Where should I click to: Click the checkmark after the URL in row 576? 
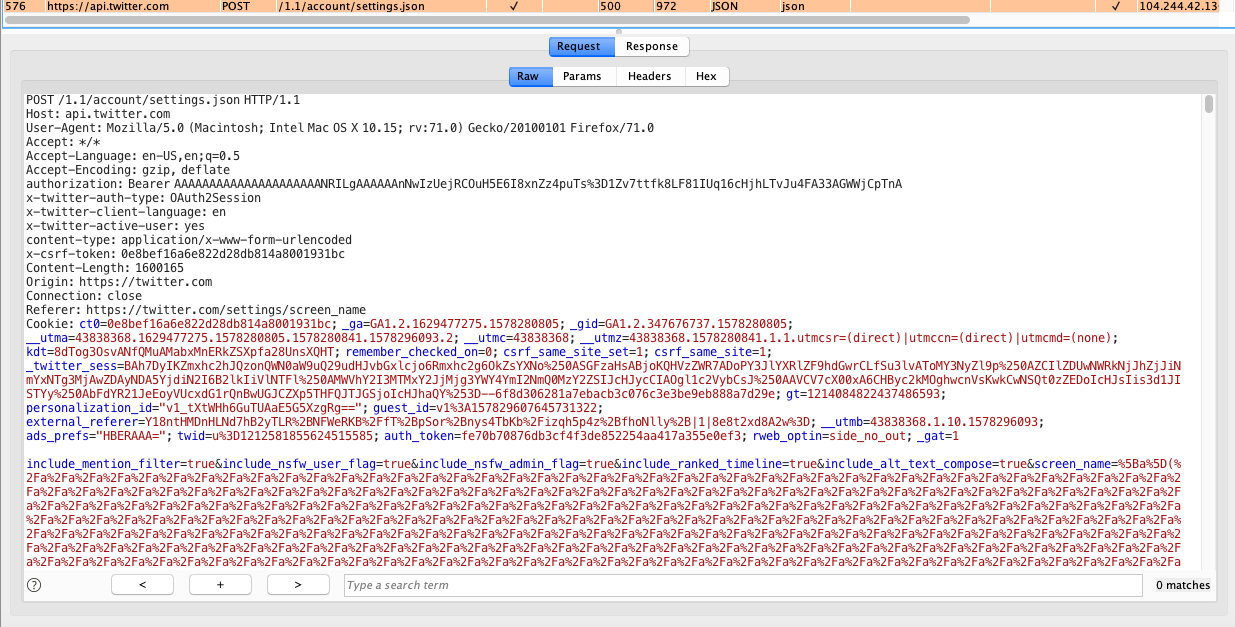[x=514, y=6]
